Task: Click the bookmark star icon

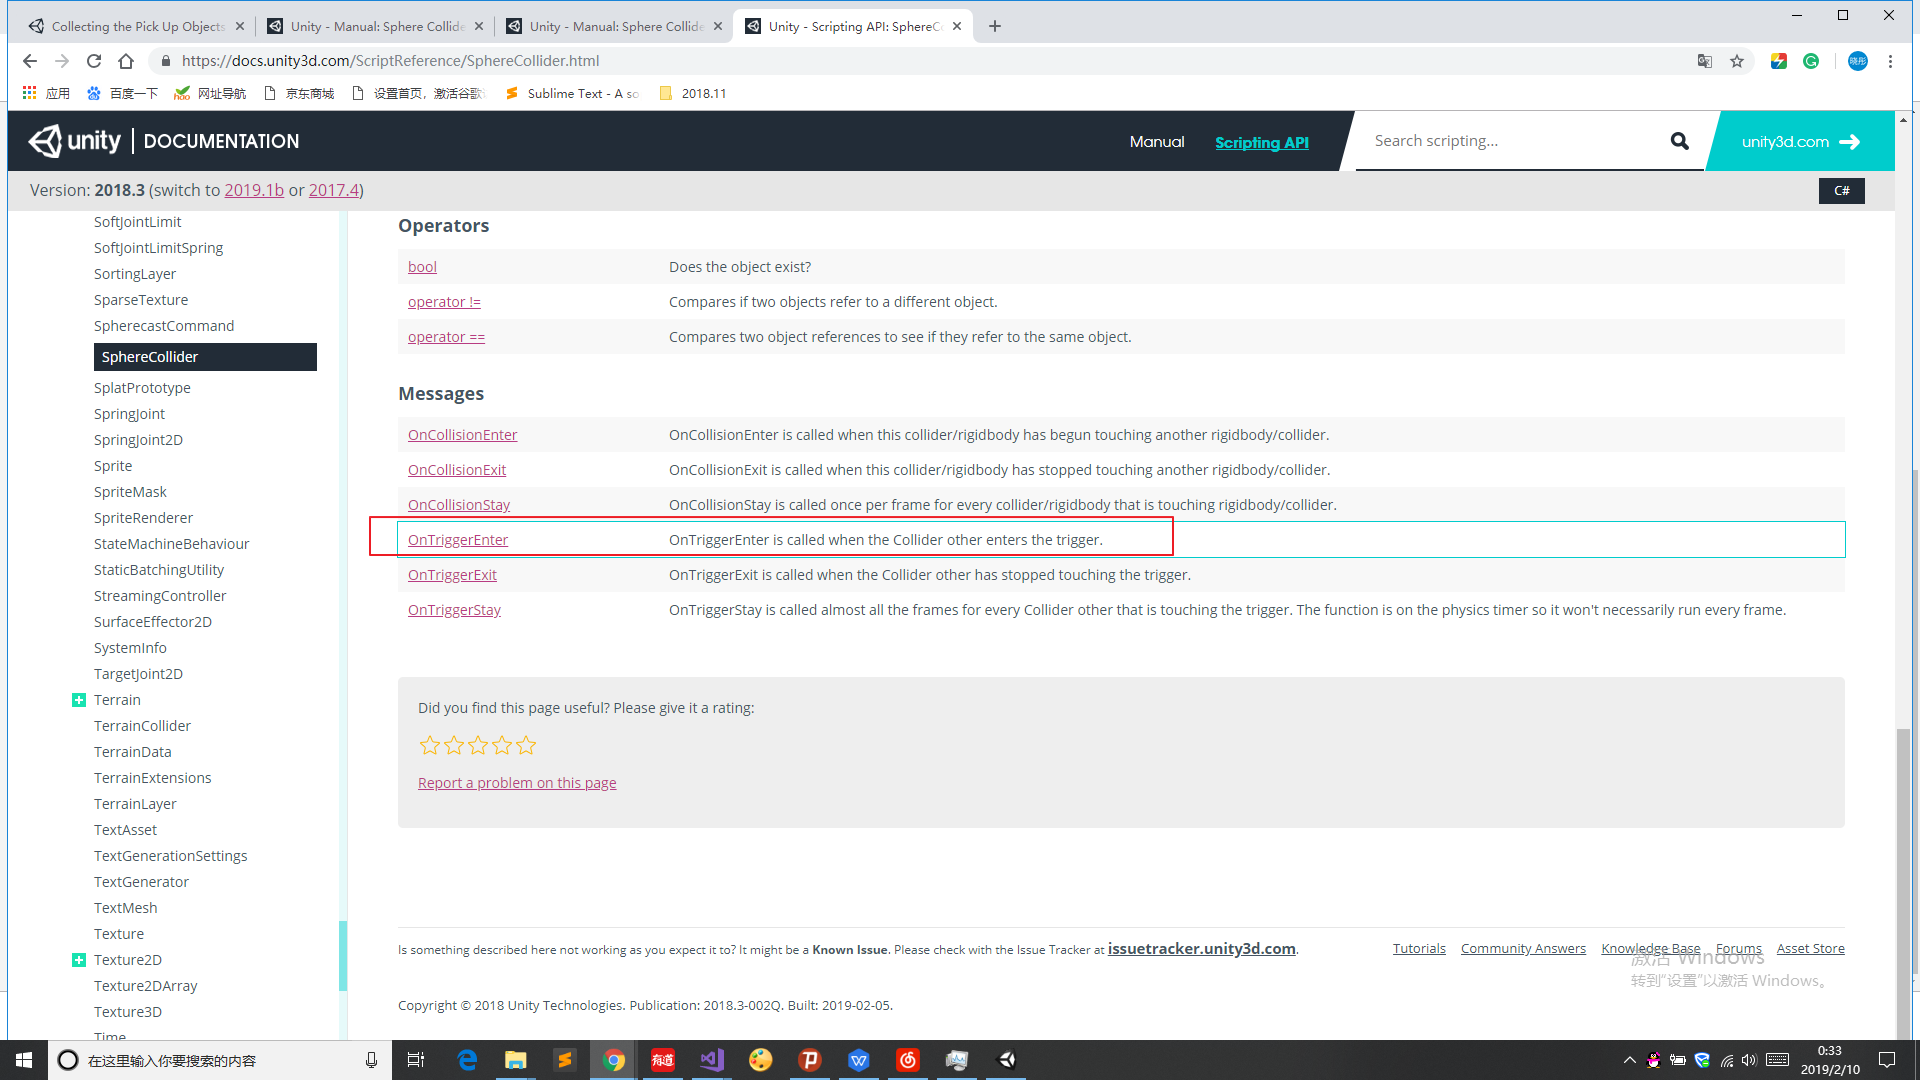Action: 1737,61
